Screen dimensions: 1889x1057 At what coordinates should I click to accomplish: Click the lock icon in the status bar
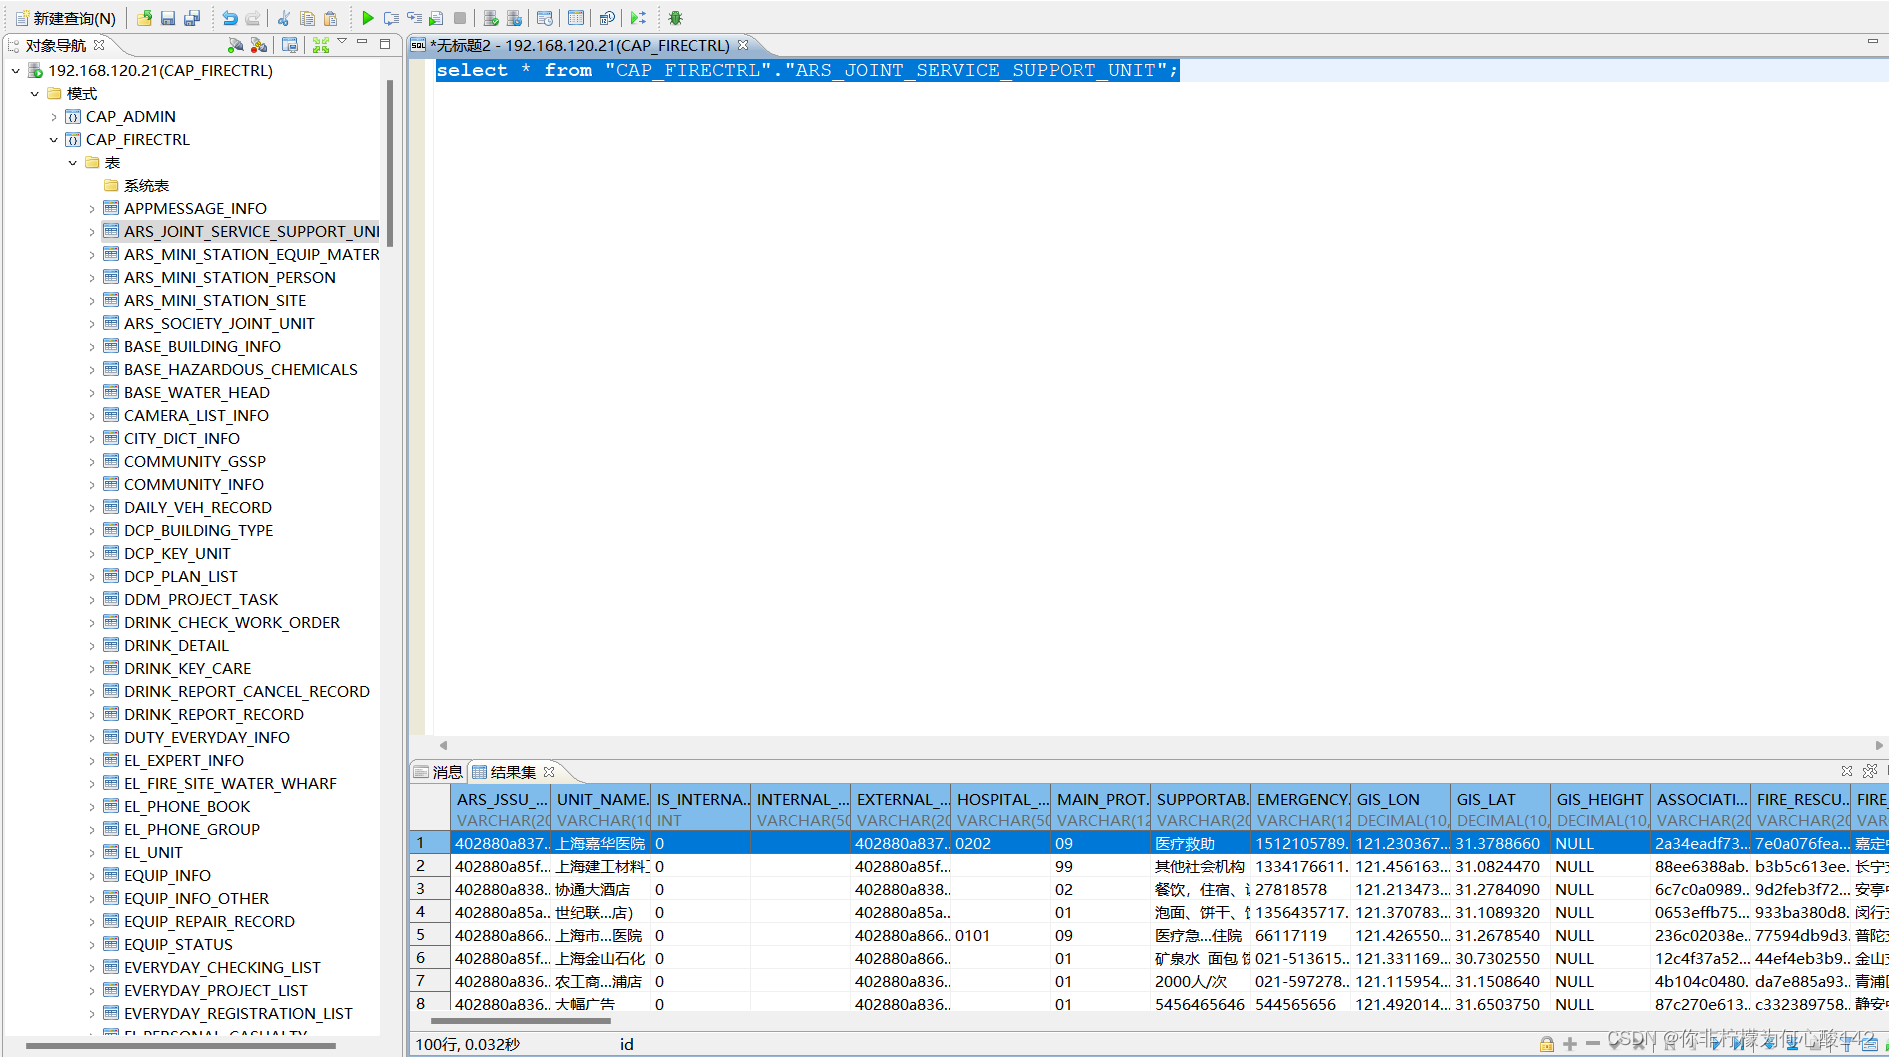1547,1044
